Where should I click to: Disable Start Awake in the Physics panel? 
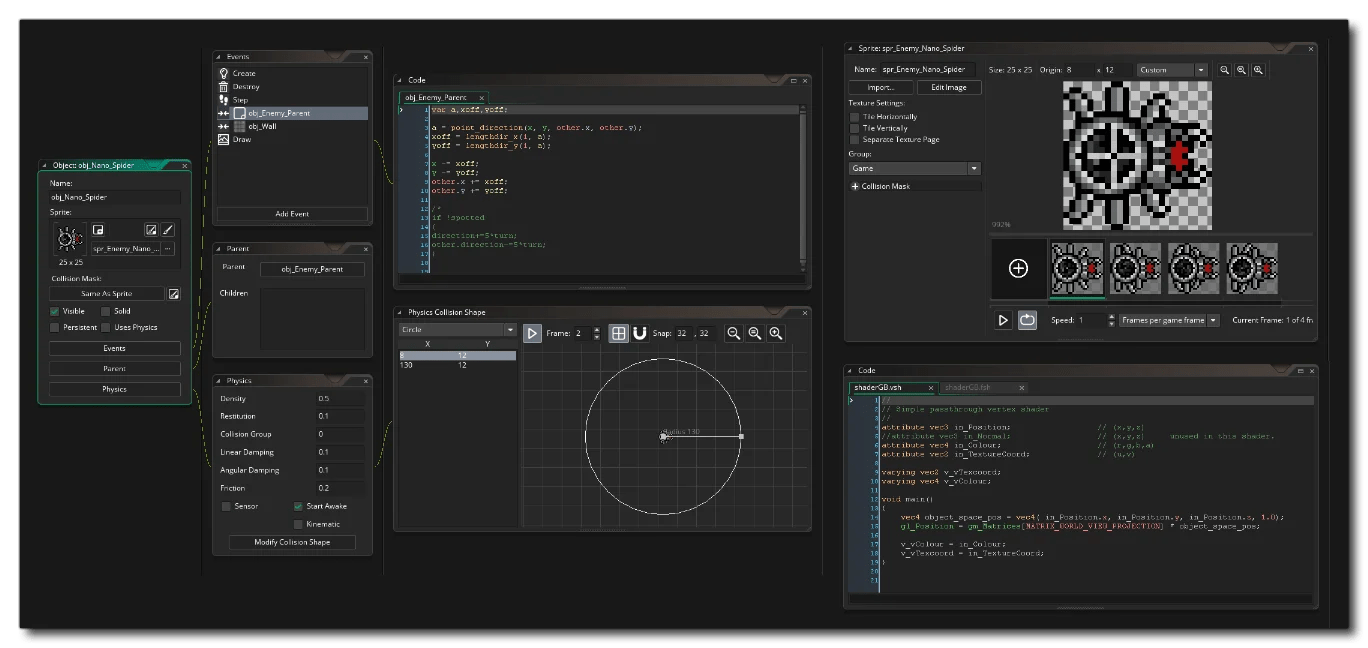pyautogui.click(x=297, y=507)
